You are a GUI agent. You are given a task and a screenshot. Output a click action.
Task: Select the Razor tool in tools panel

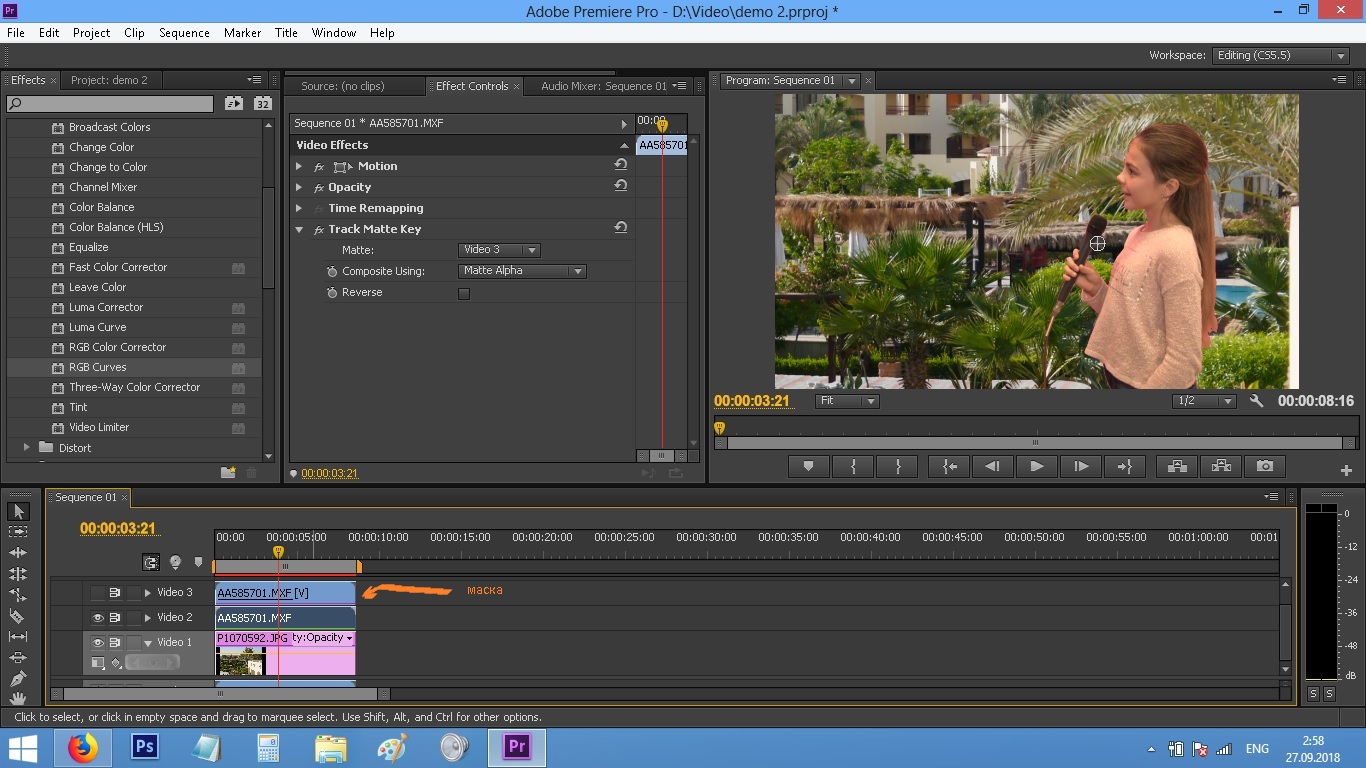(x=18, y=616)
